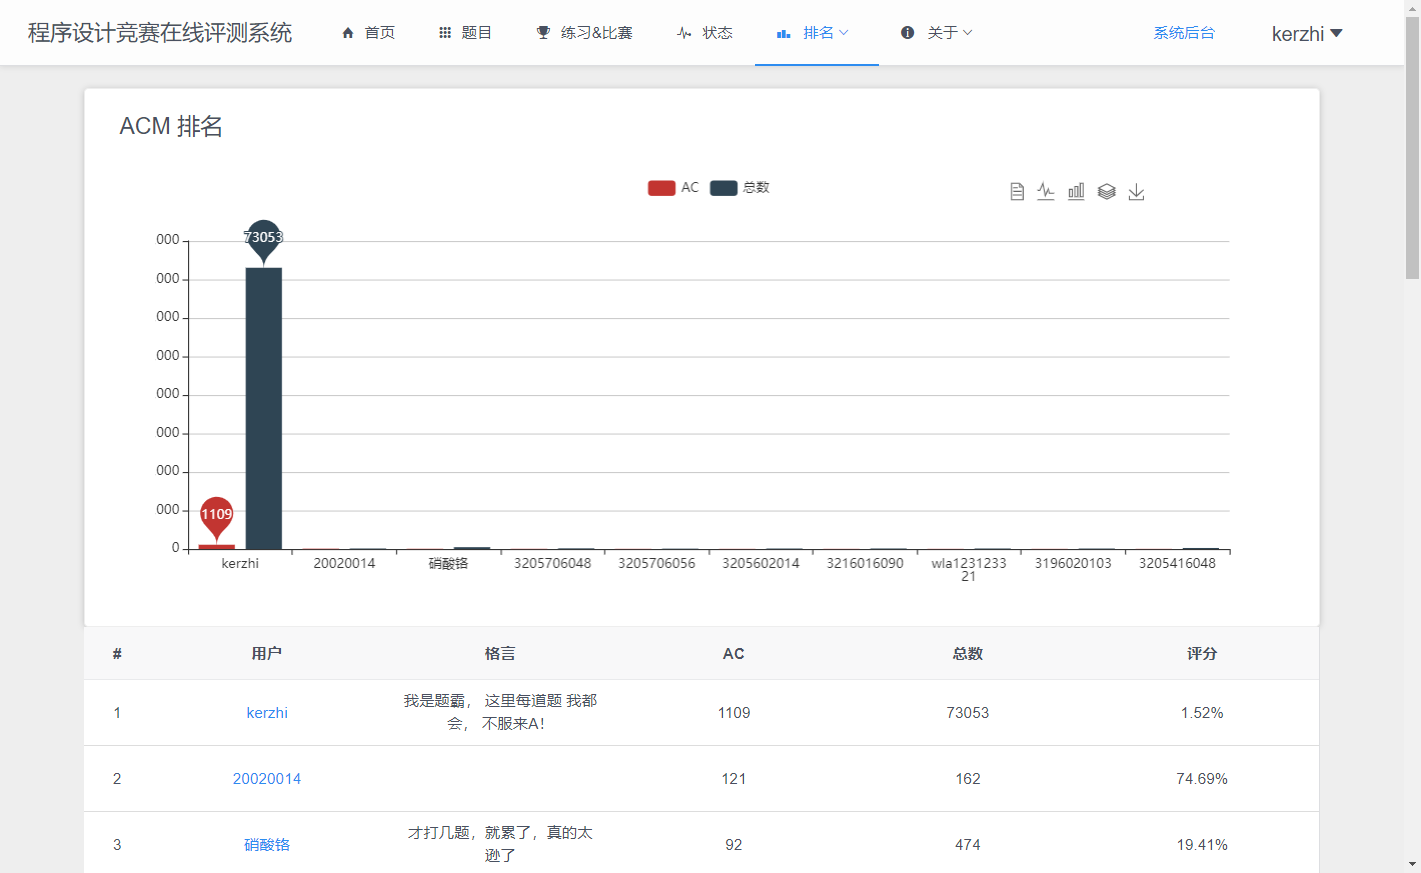Open user 硝酸铬 from the ranking table
The height and width of the screenshot is (873, 1421).
tap(267, 845)
